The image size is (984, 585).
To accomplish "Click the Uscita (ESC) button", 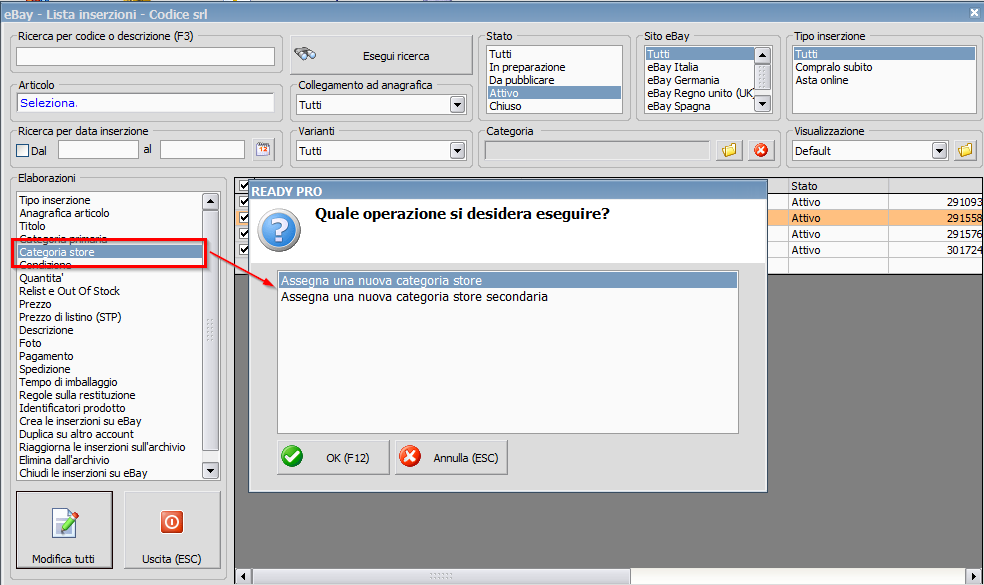I will 172,530.
